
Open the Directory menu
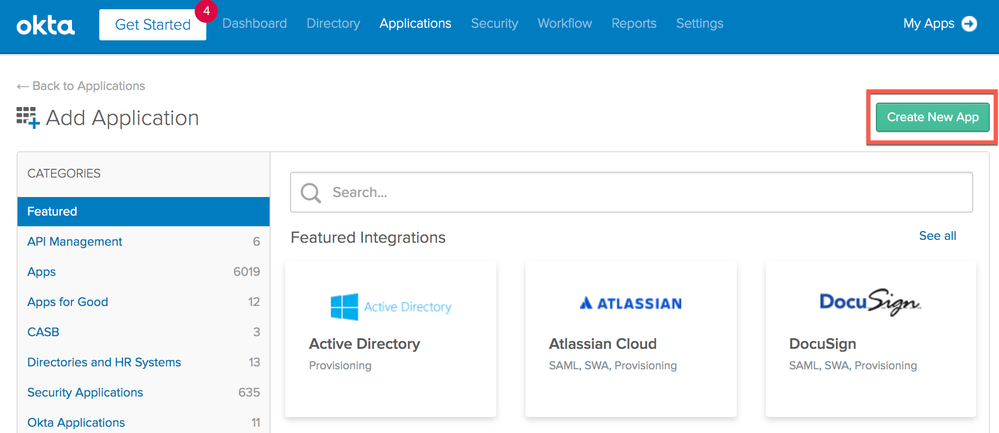[333, 24]
